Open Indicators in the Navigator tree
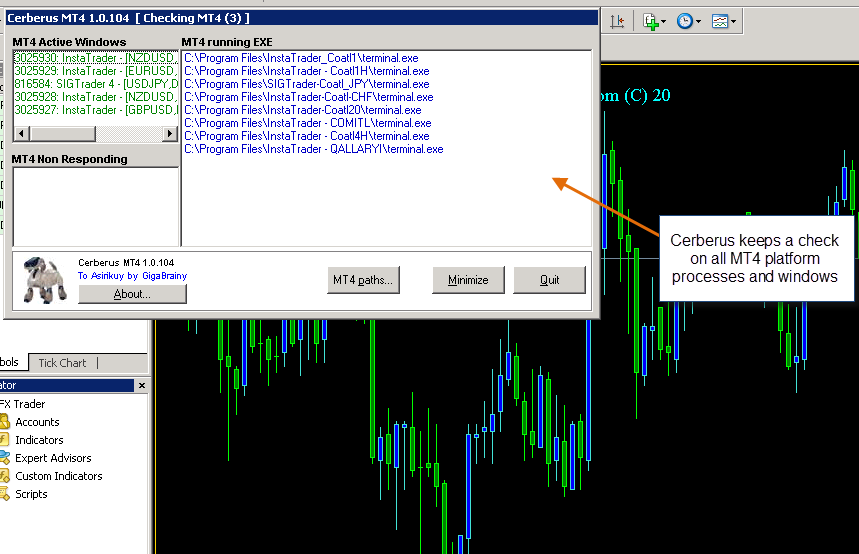Viewport: 859px width, 554px height. (x=39, y=440)
